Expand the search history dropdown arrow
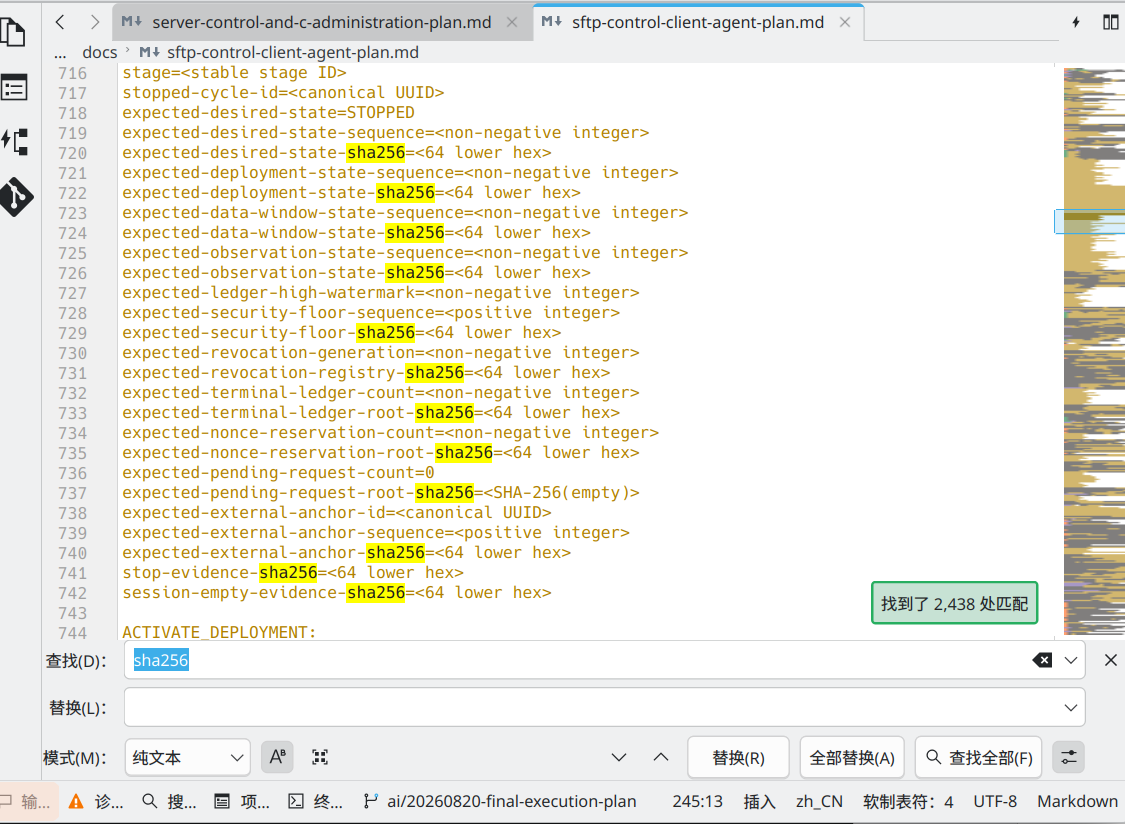 1070,660
